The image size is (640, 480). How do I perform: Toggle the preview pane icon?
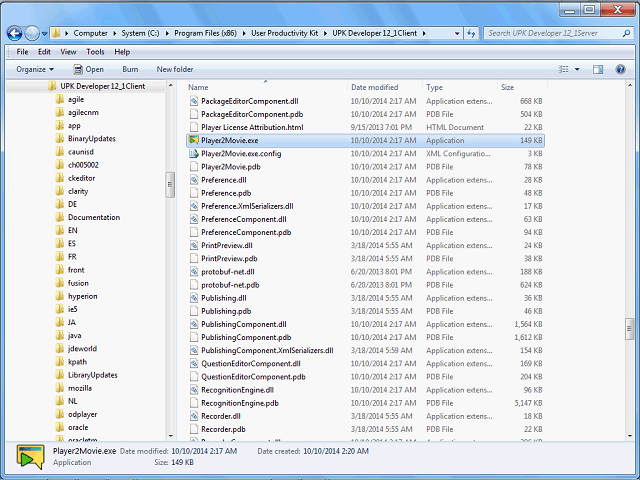pyautogui.click(x=598, y=69)
